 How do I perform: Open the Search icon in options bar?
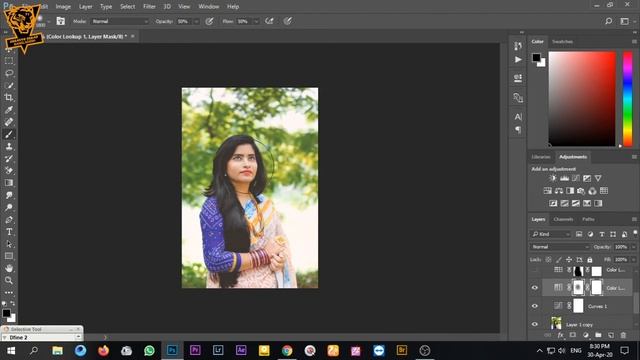coord(609,21)
